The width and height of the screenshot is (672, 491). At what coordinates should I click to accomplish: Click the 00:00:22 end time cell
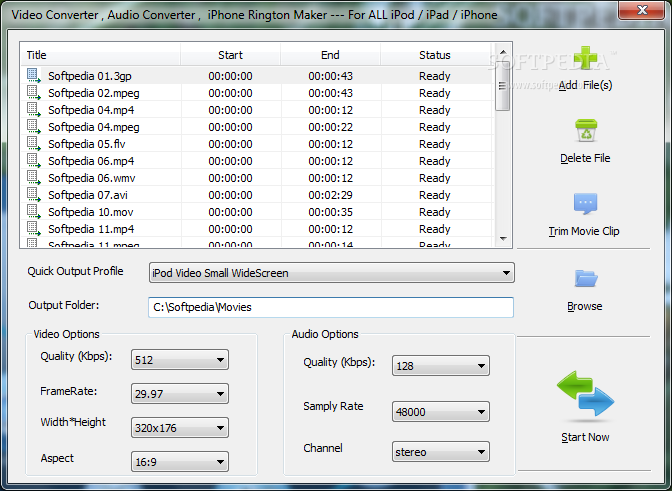[330, 127]
